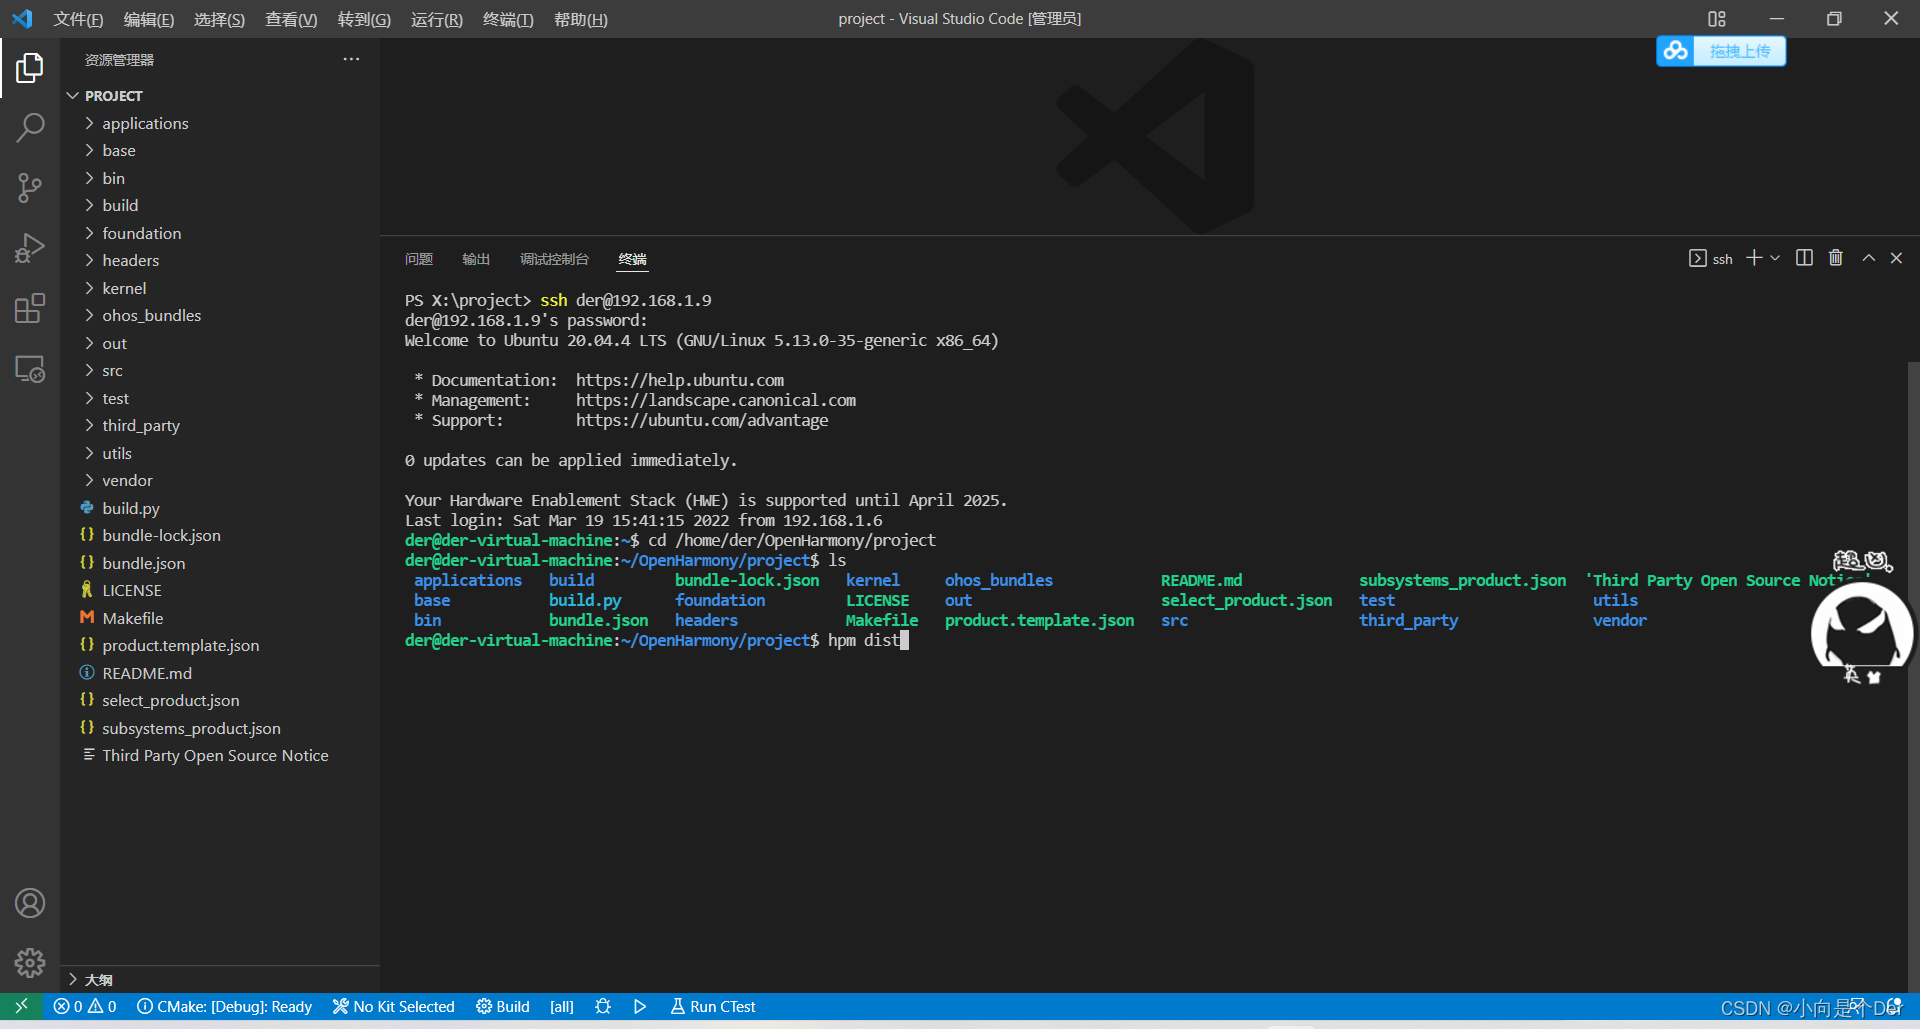Click the terminal vertical scrollbar
The width and height of the screenshot is (1920, 1029).
pos(1913,675)
